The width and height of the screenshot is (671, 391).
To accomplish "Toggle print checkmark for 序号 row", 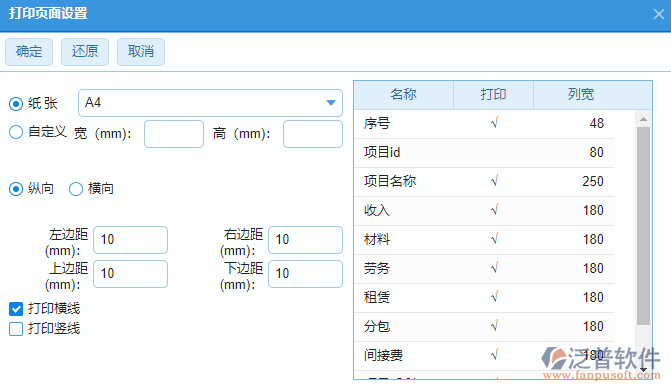I will [x=494, y=124].
